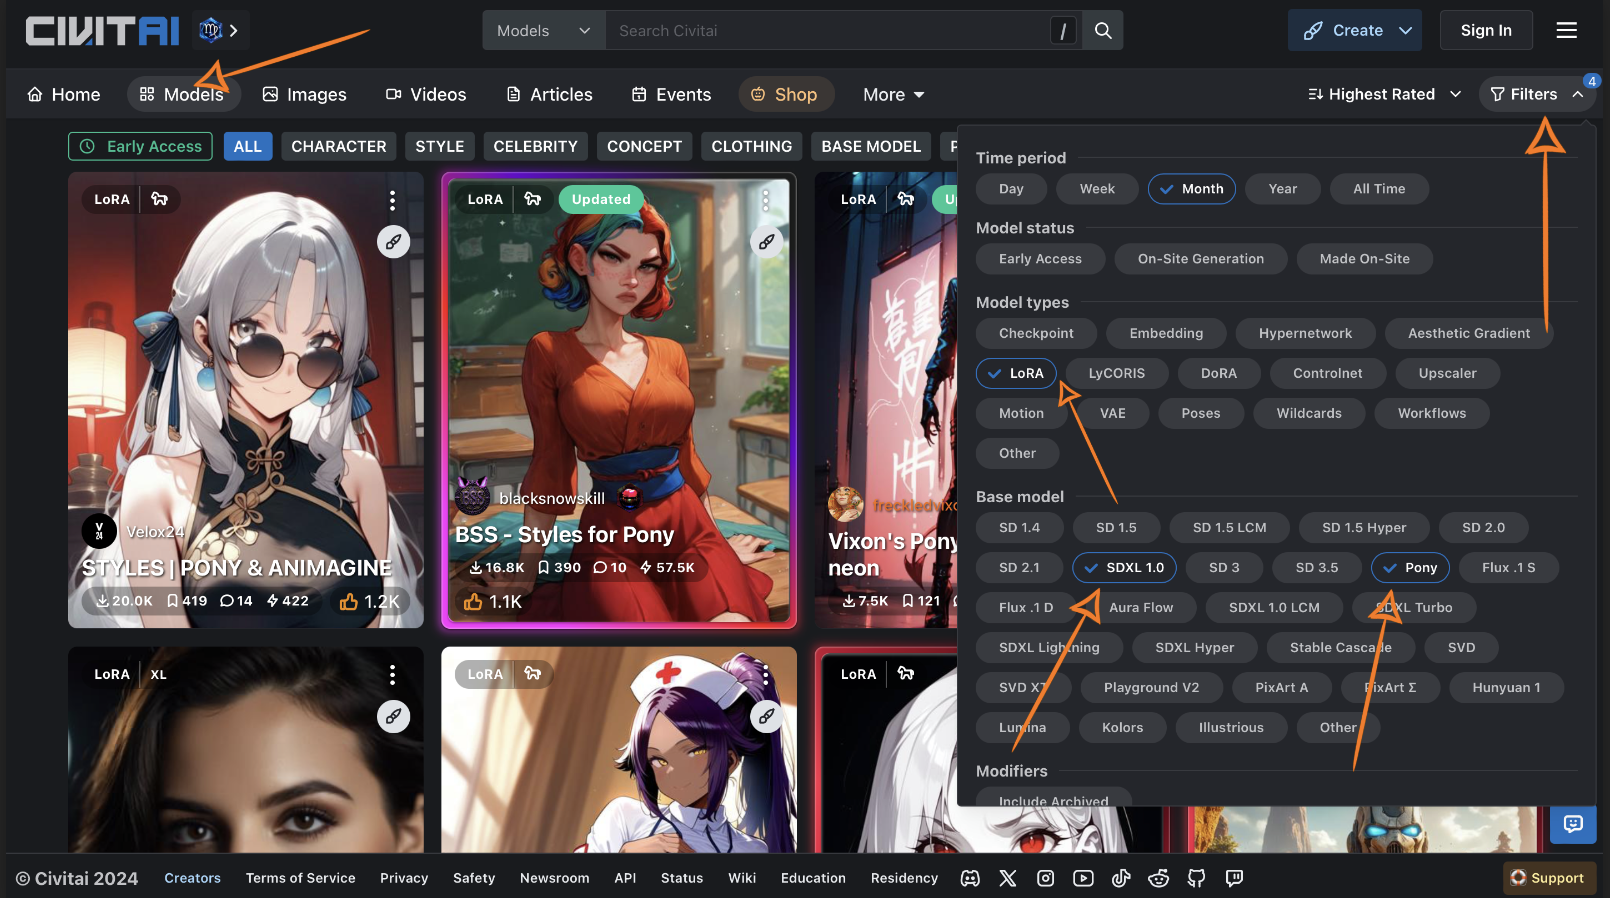Open three-dot menu on Velox24 card

392,201
